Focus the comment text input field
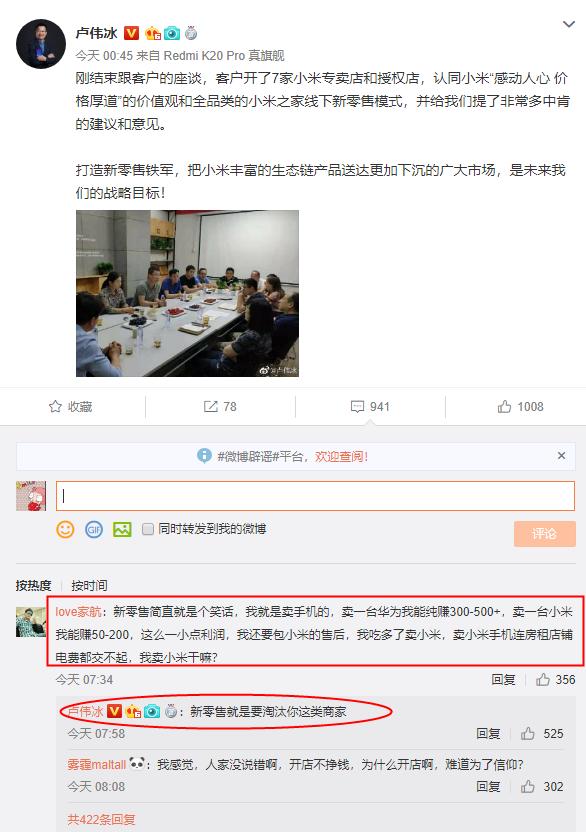The image size is (586, 832). point(315,496)
